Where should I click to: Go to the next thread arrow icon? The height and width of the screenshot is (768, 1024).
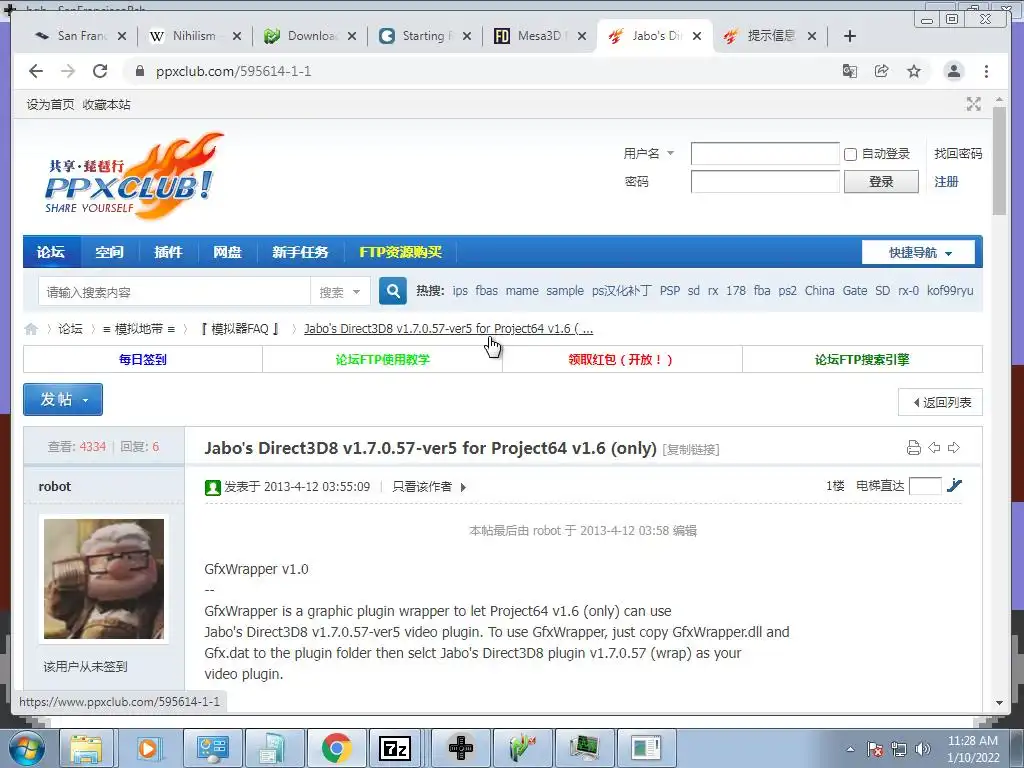pyautogui.click(x=954, y=447)
